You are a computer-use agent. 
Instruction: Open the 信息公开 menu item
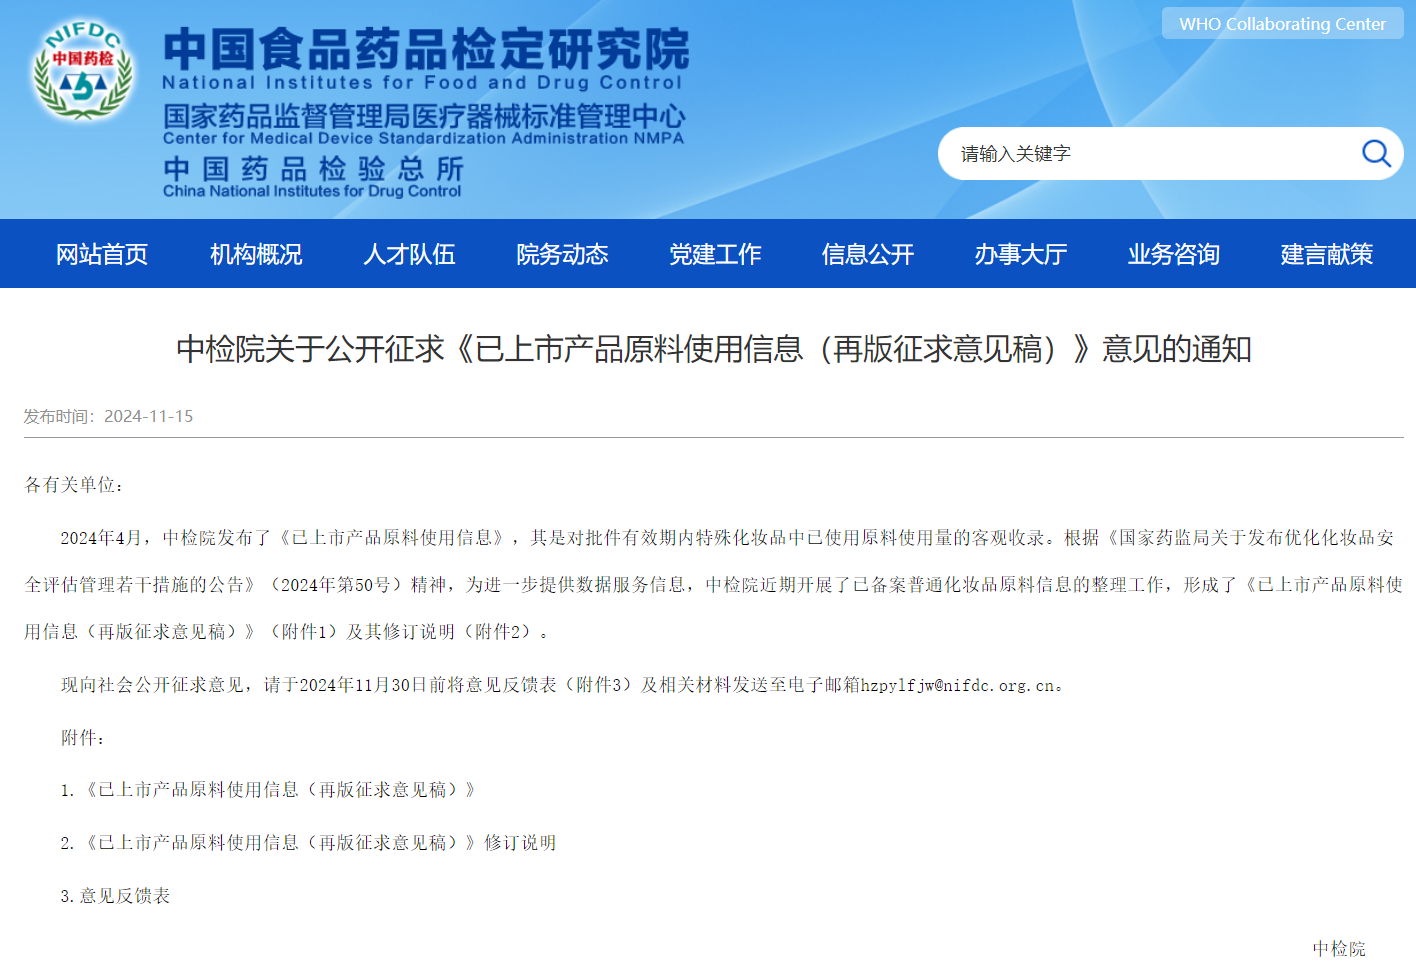[x=868, y=254]
